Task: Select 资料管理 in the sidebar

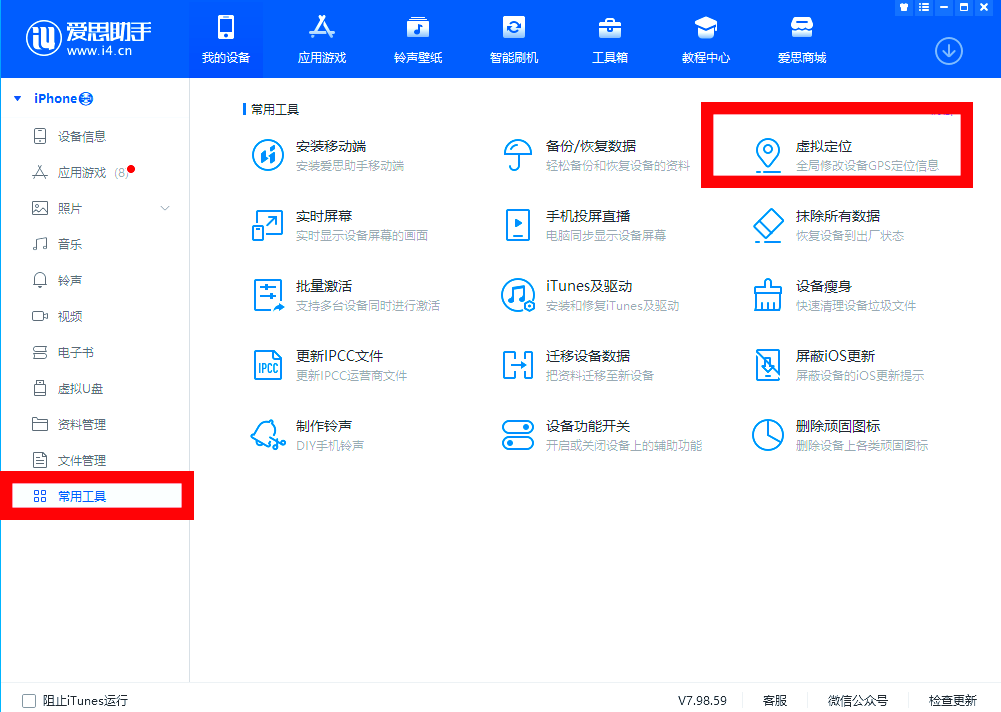Action: click(x=81, y=424)
